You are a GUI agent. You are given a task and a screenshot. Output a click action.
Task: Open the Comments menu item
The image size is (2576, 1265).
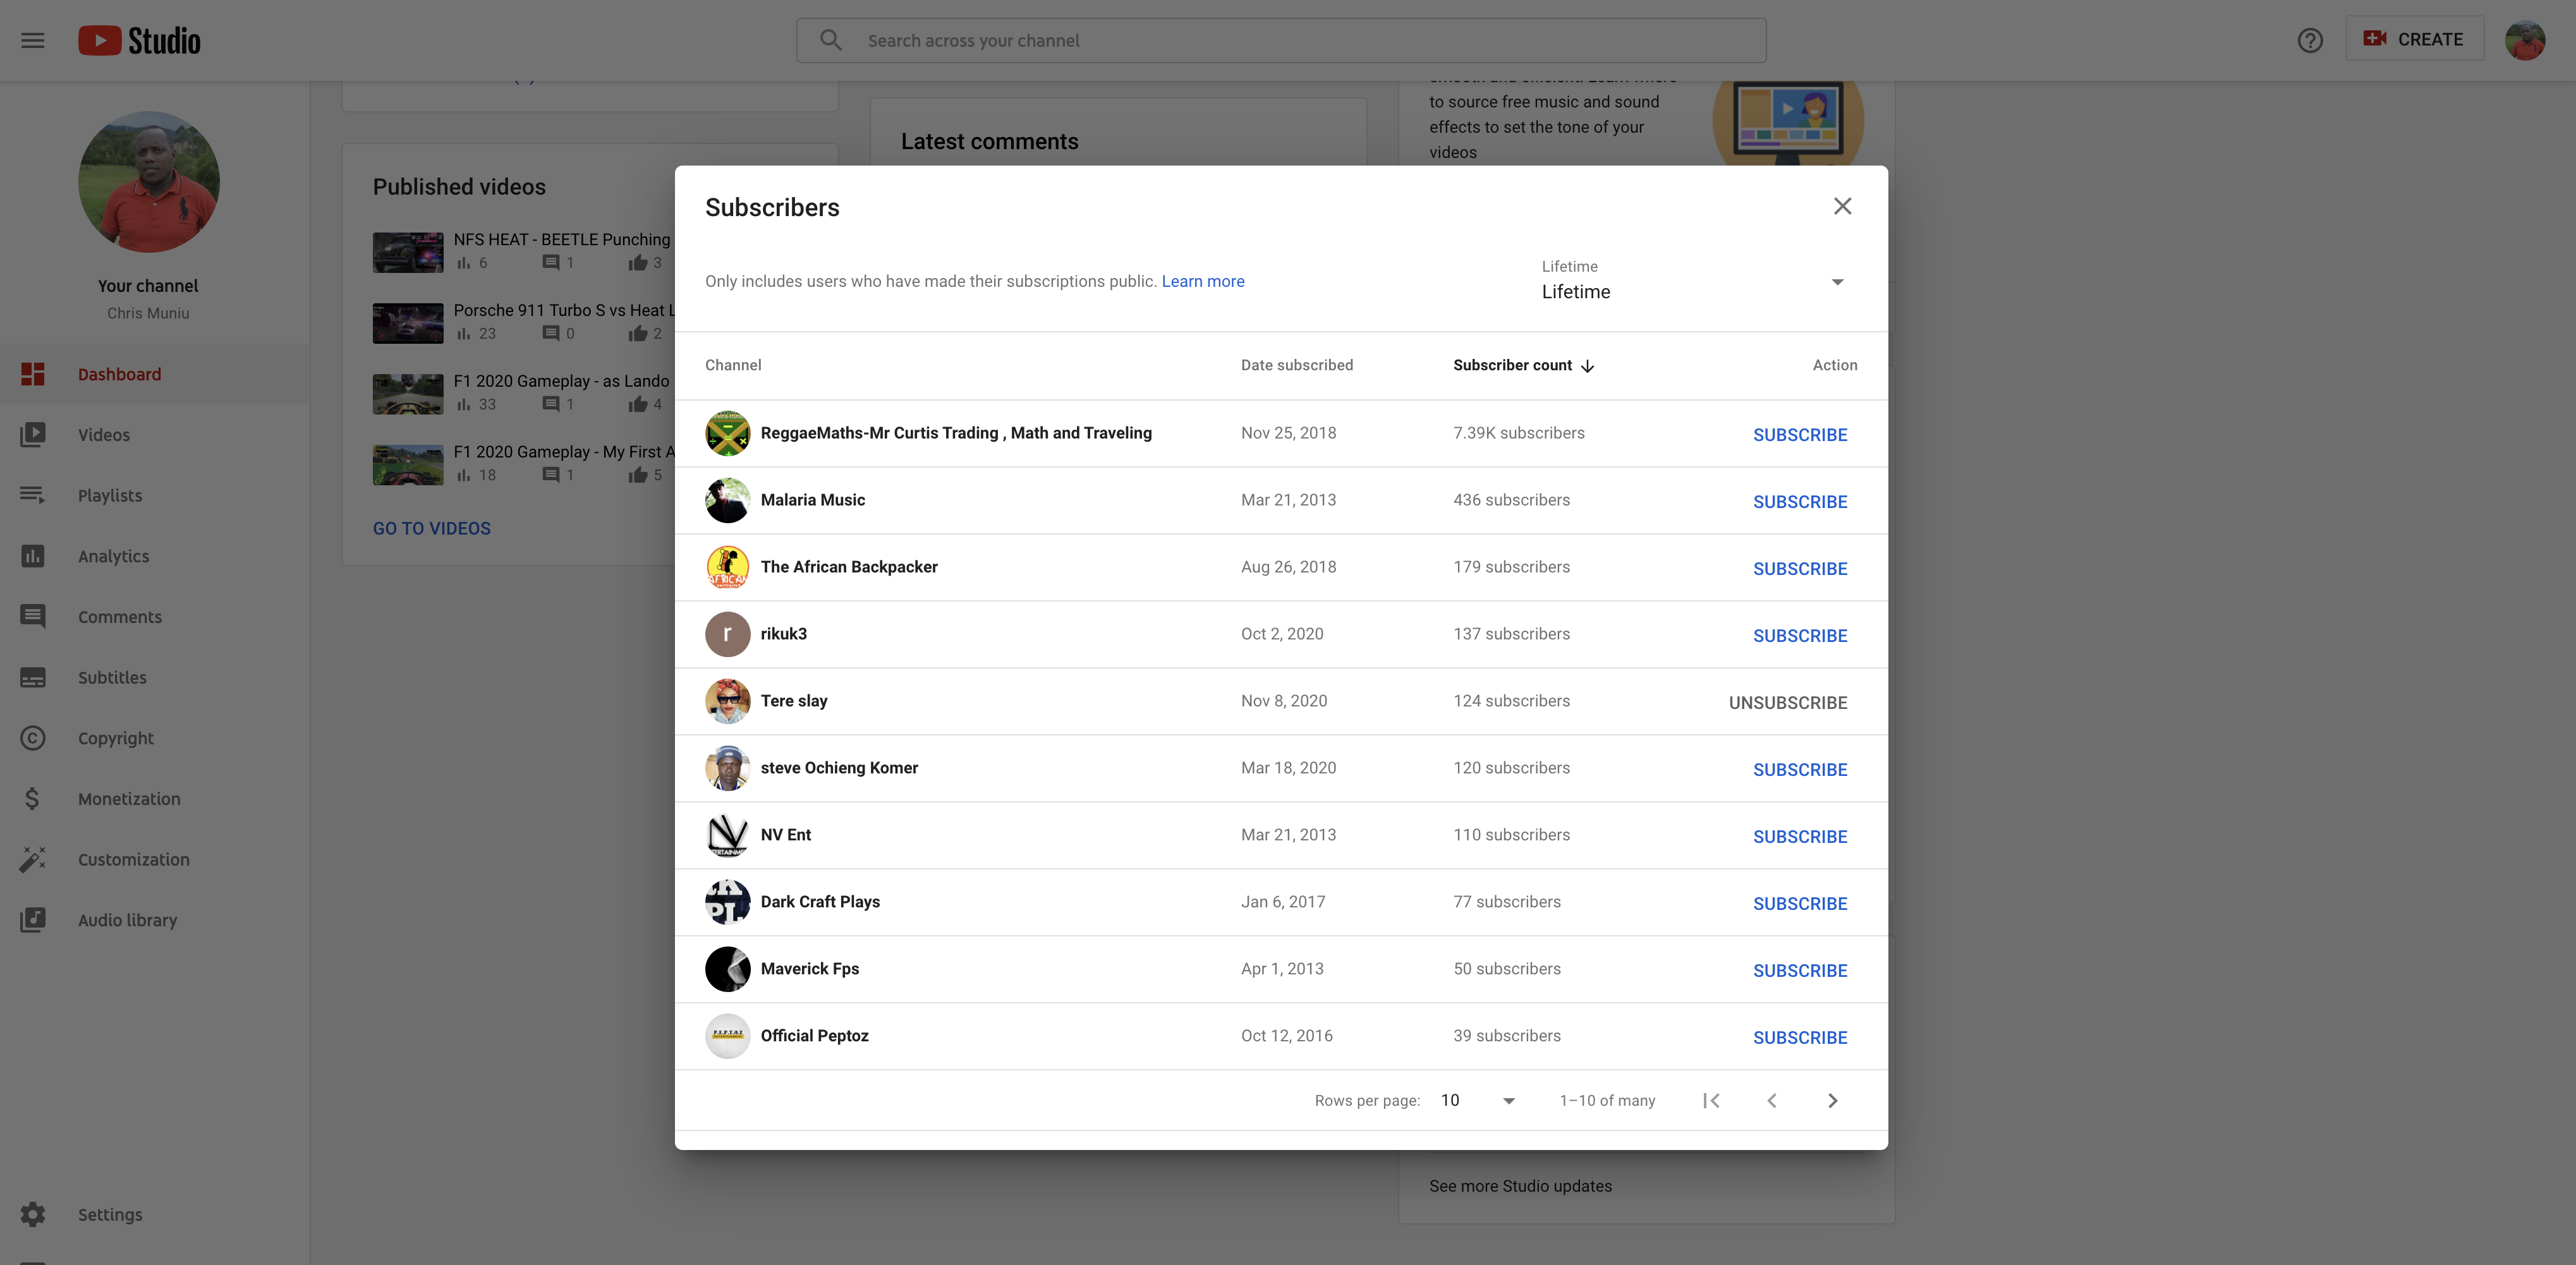[154, 617]
